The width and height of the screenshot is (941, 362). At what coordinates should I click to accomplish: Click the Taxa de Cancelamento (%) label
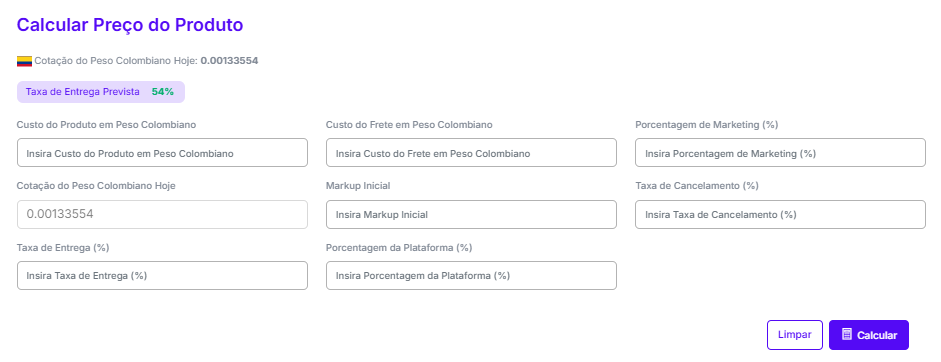pyautogui.click(x=697, y=186)
